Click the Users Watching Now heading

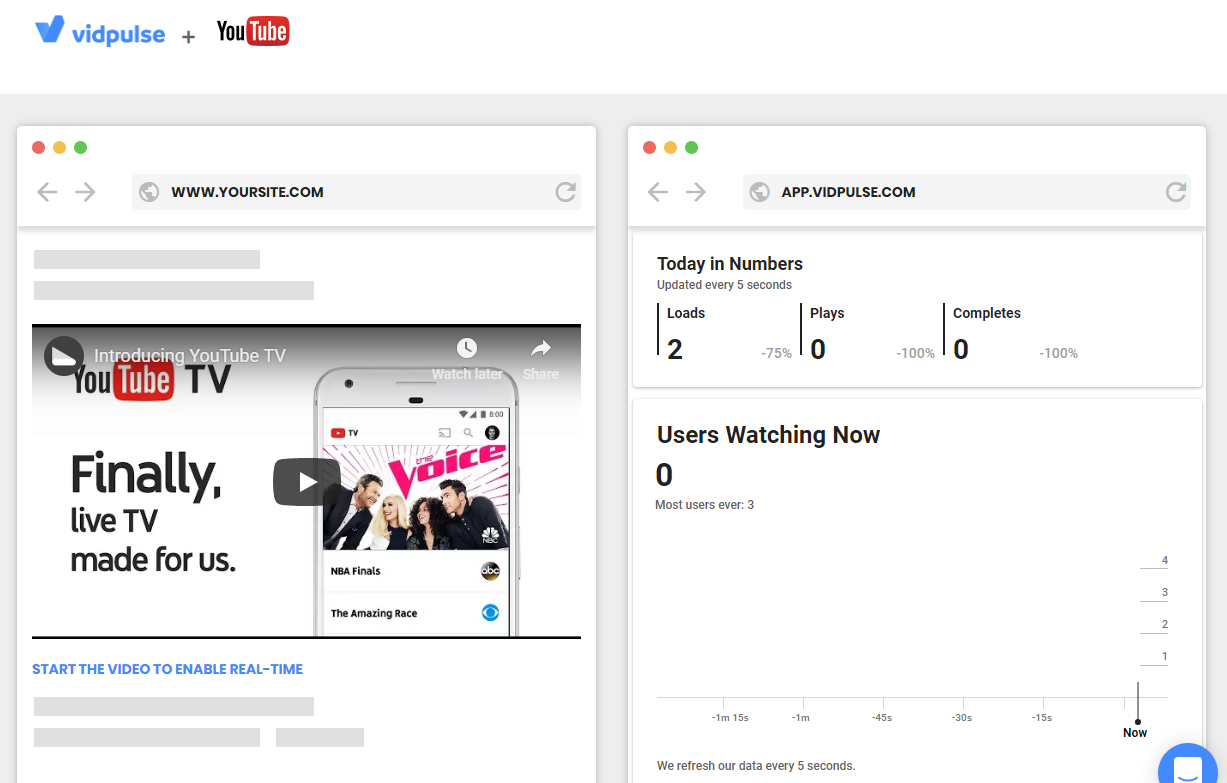tap(768, 435)
